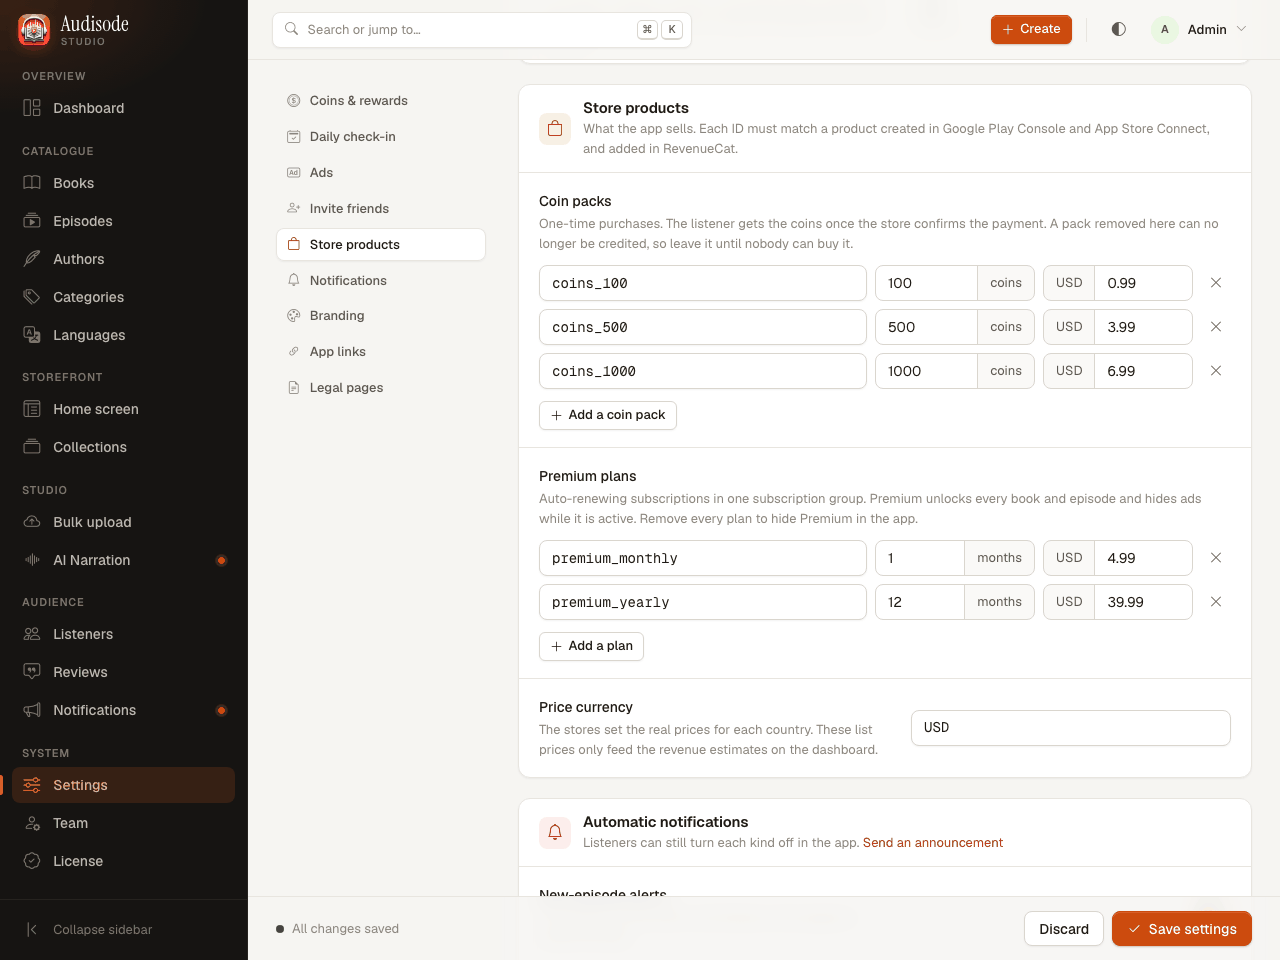The image size is (1280, 960).
Task: Open the Admin account dropdown
Action: pyautogui.click(x=1200, y=29)
